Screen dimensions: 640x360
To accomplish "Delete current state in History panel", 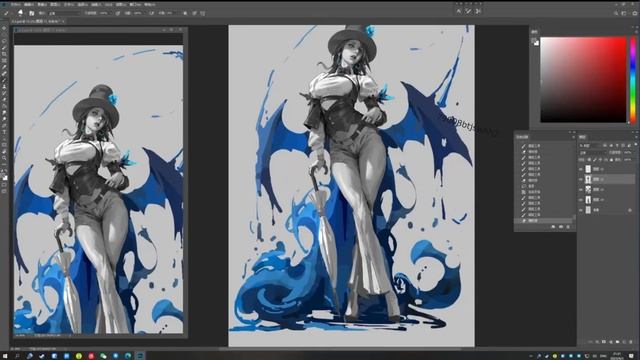I will click(x=568, y=227).
